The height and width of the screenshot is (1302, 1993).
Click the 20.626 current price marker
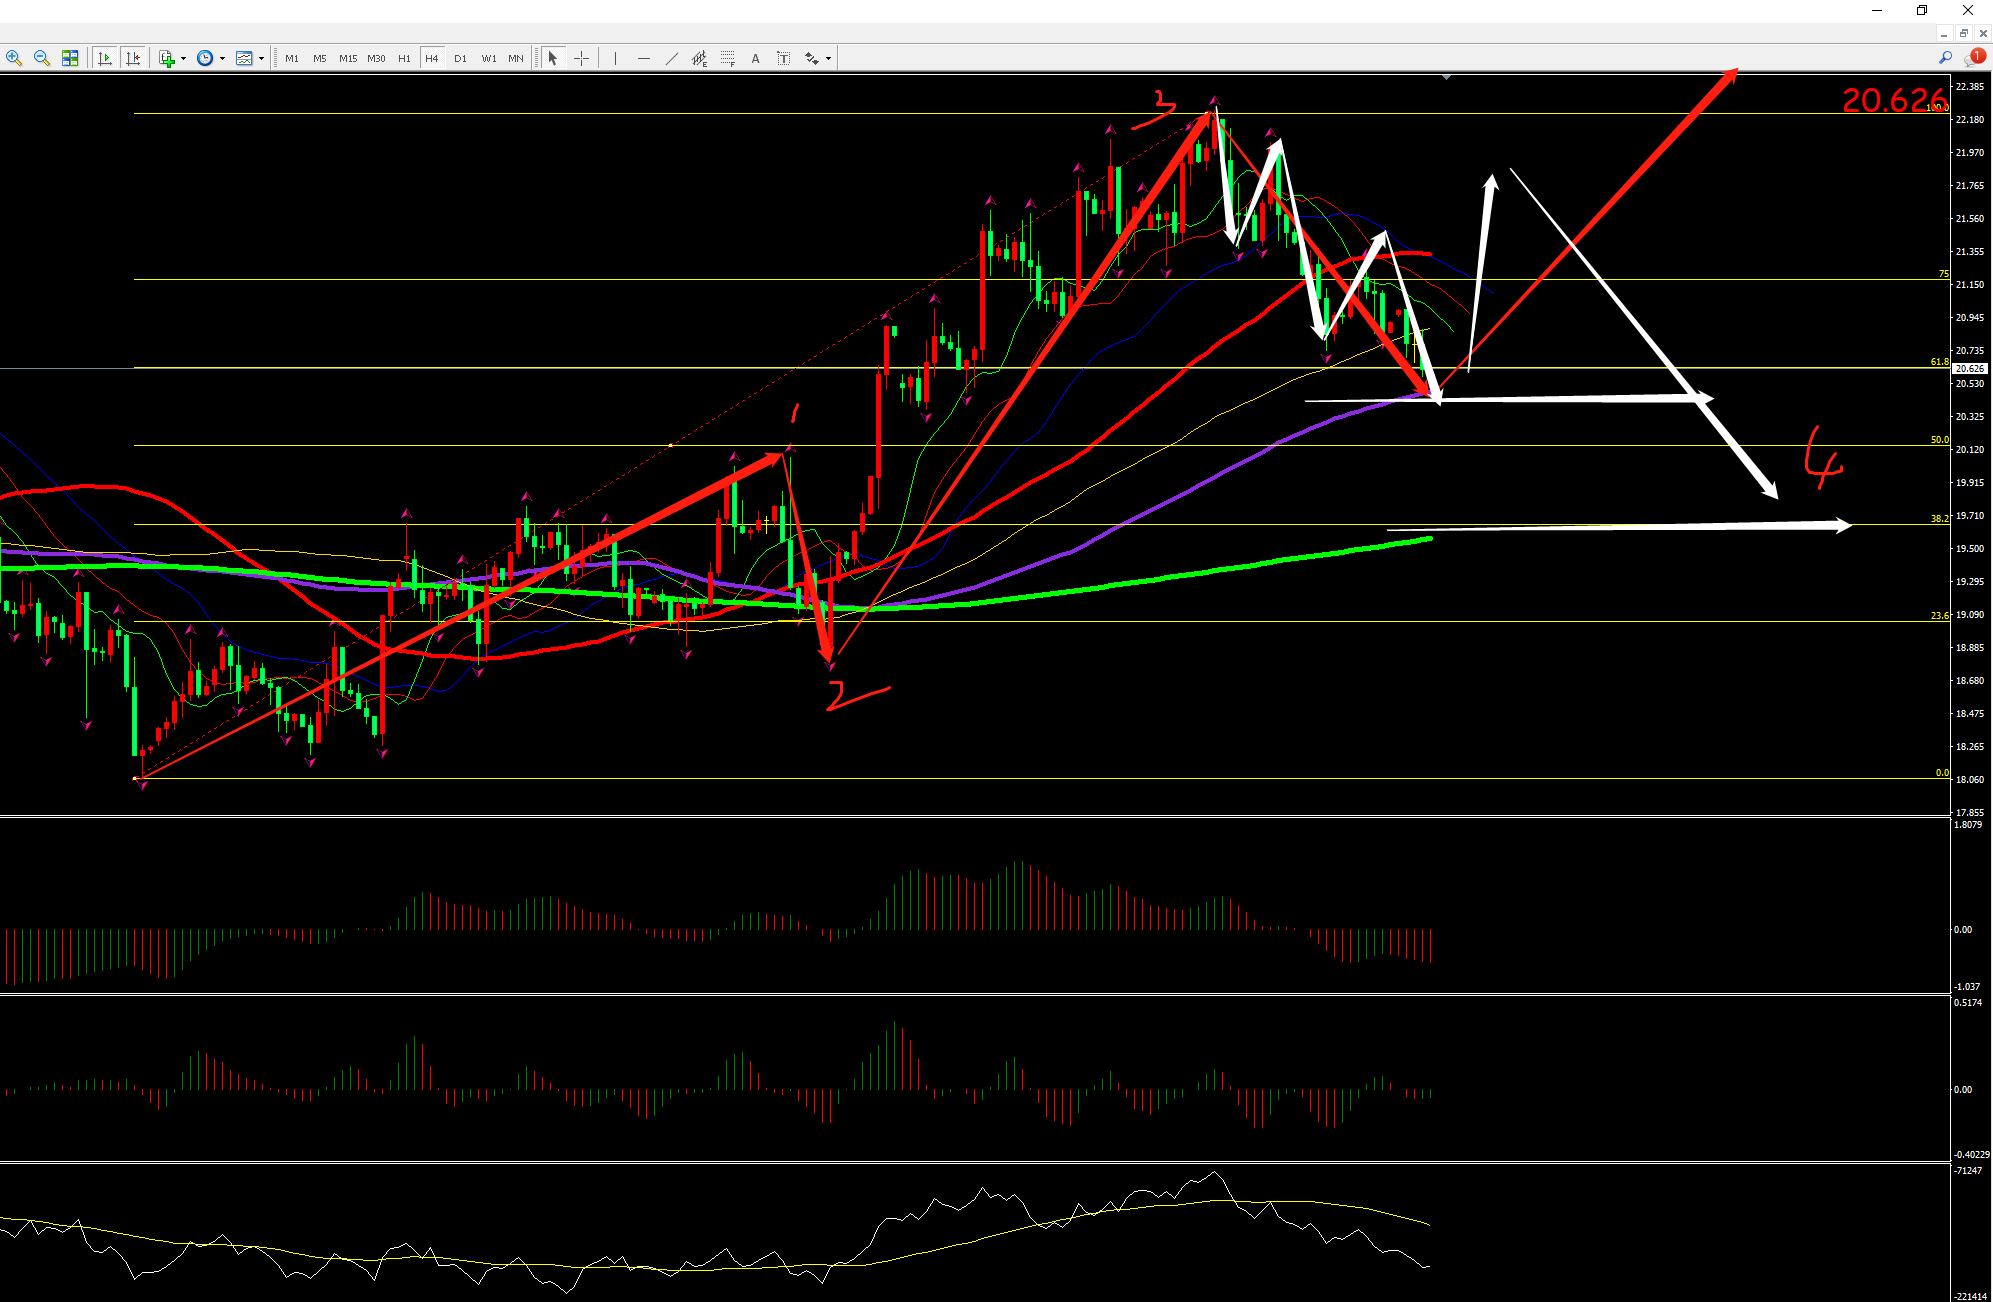(x=1969, y=368)
